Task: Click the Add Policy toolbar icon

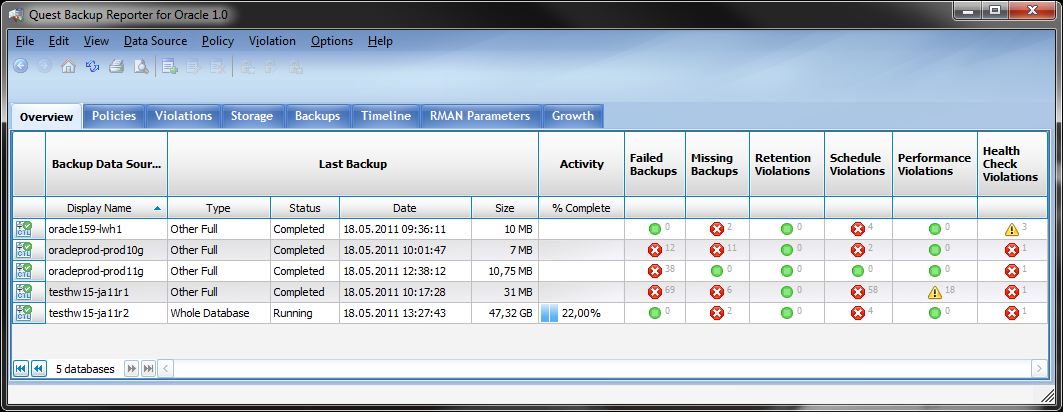Action: 169,66
